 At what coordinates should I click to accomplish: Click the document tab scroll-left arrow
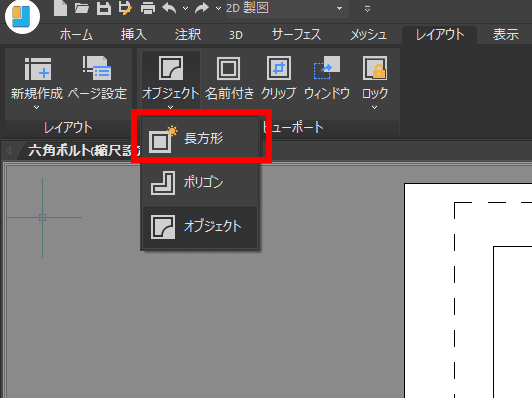9,151
